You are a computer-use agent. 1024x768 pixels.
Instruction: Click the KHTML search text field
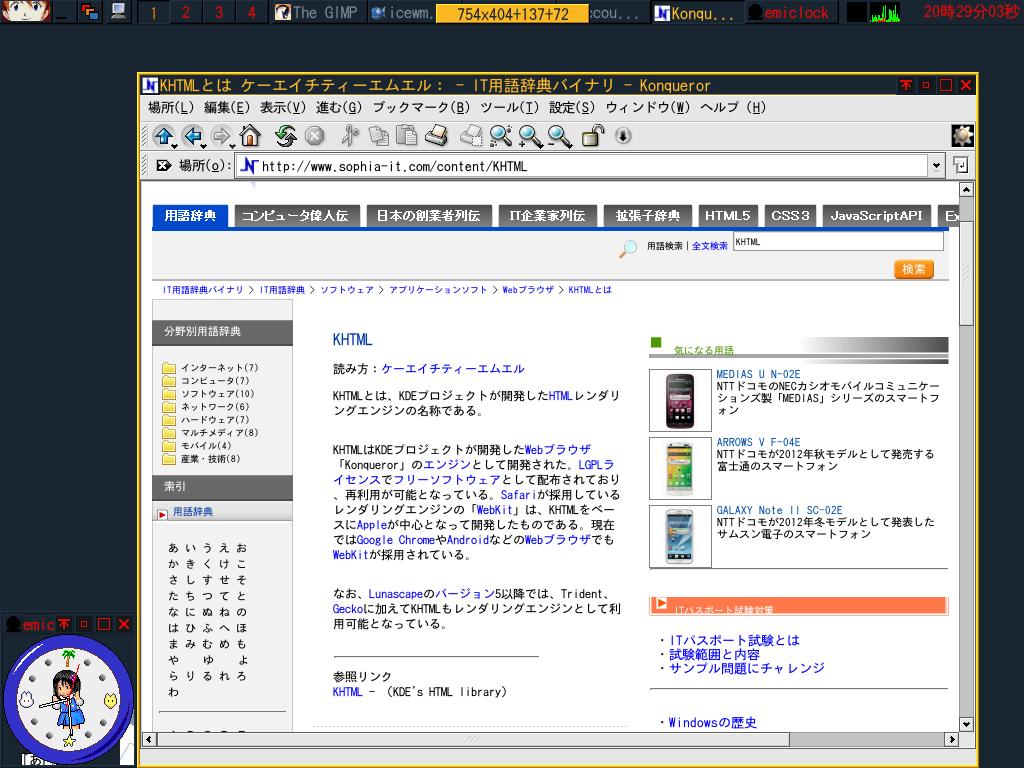tap(837, 242)
